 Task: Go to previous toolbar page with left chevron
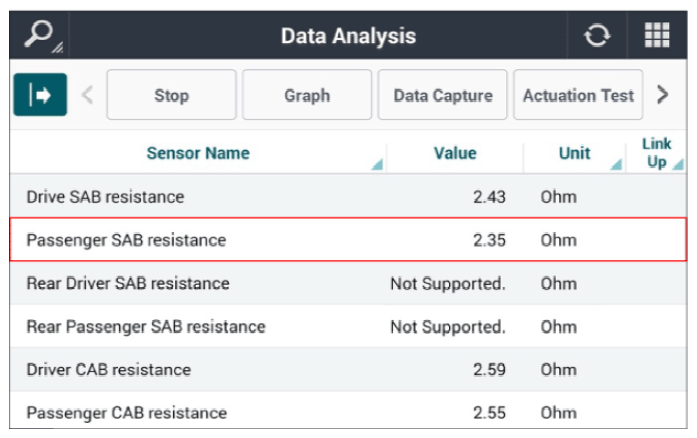(x=88, y=95)
